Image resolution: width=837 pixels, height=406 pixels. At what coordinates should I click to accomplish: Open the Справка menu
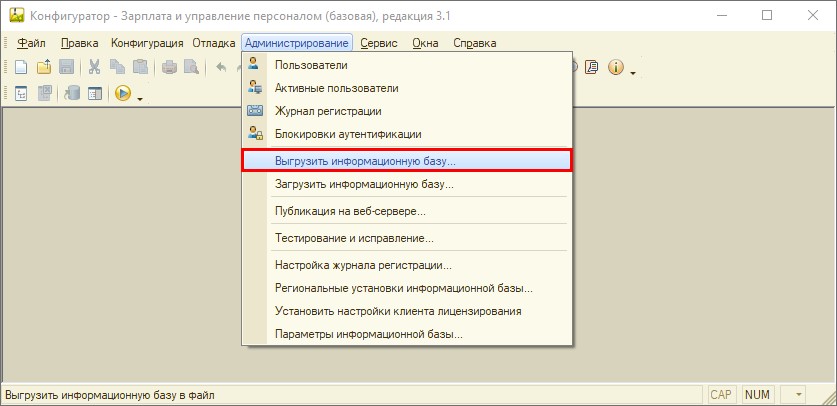tap(475, 43)
